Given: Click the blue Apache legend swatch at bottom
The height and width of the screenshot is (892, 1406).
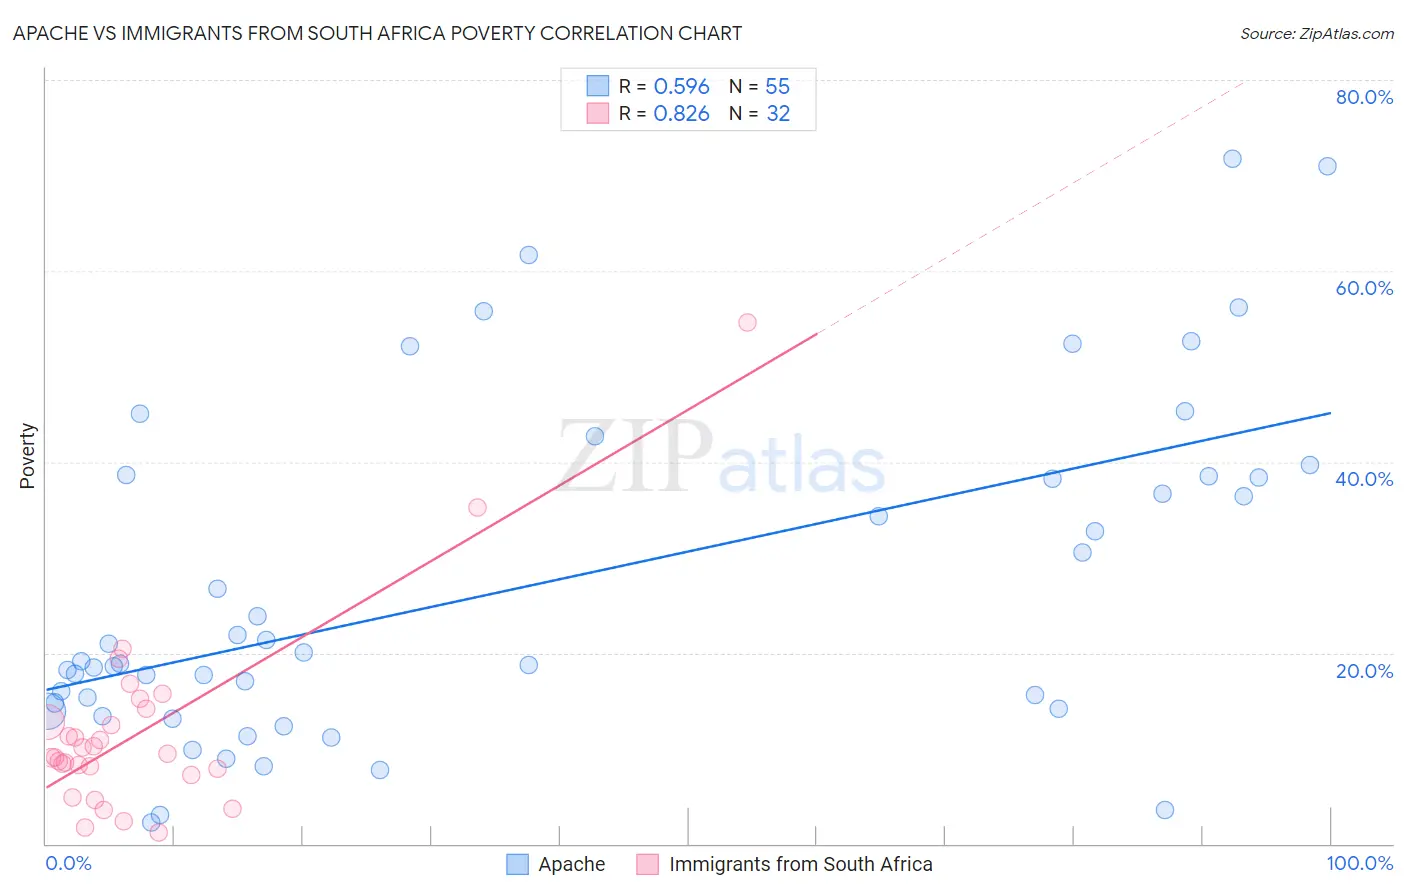Looking at the screenshot, I should [517, 864].
